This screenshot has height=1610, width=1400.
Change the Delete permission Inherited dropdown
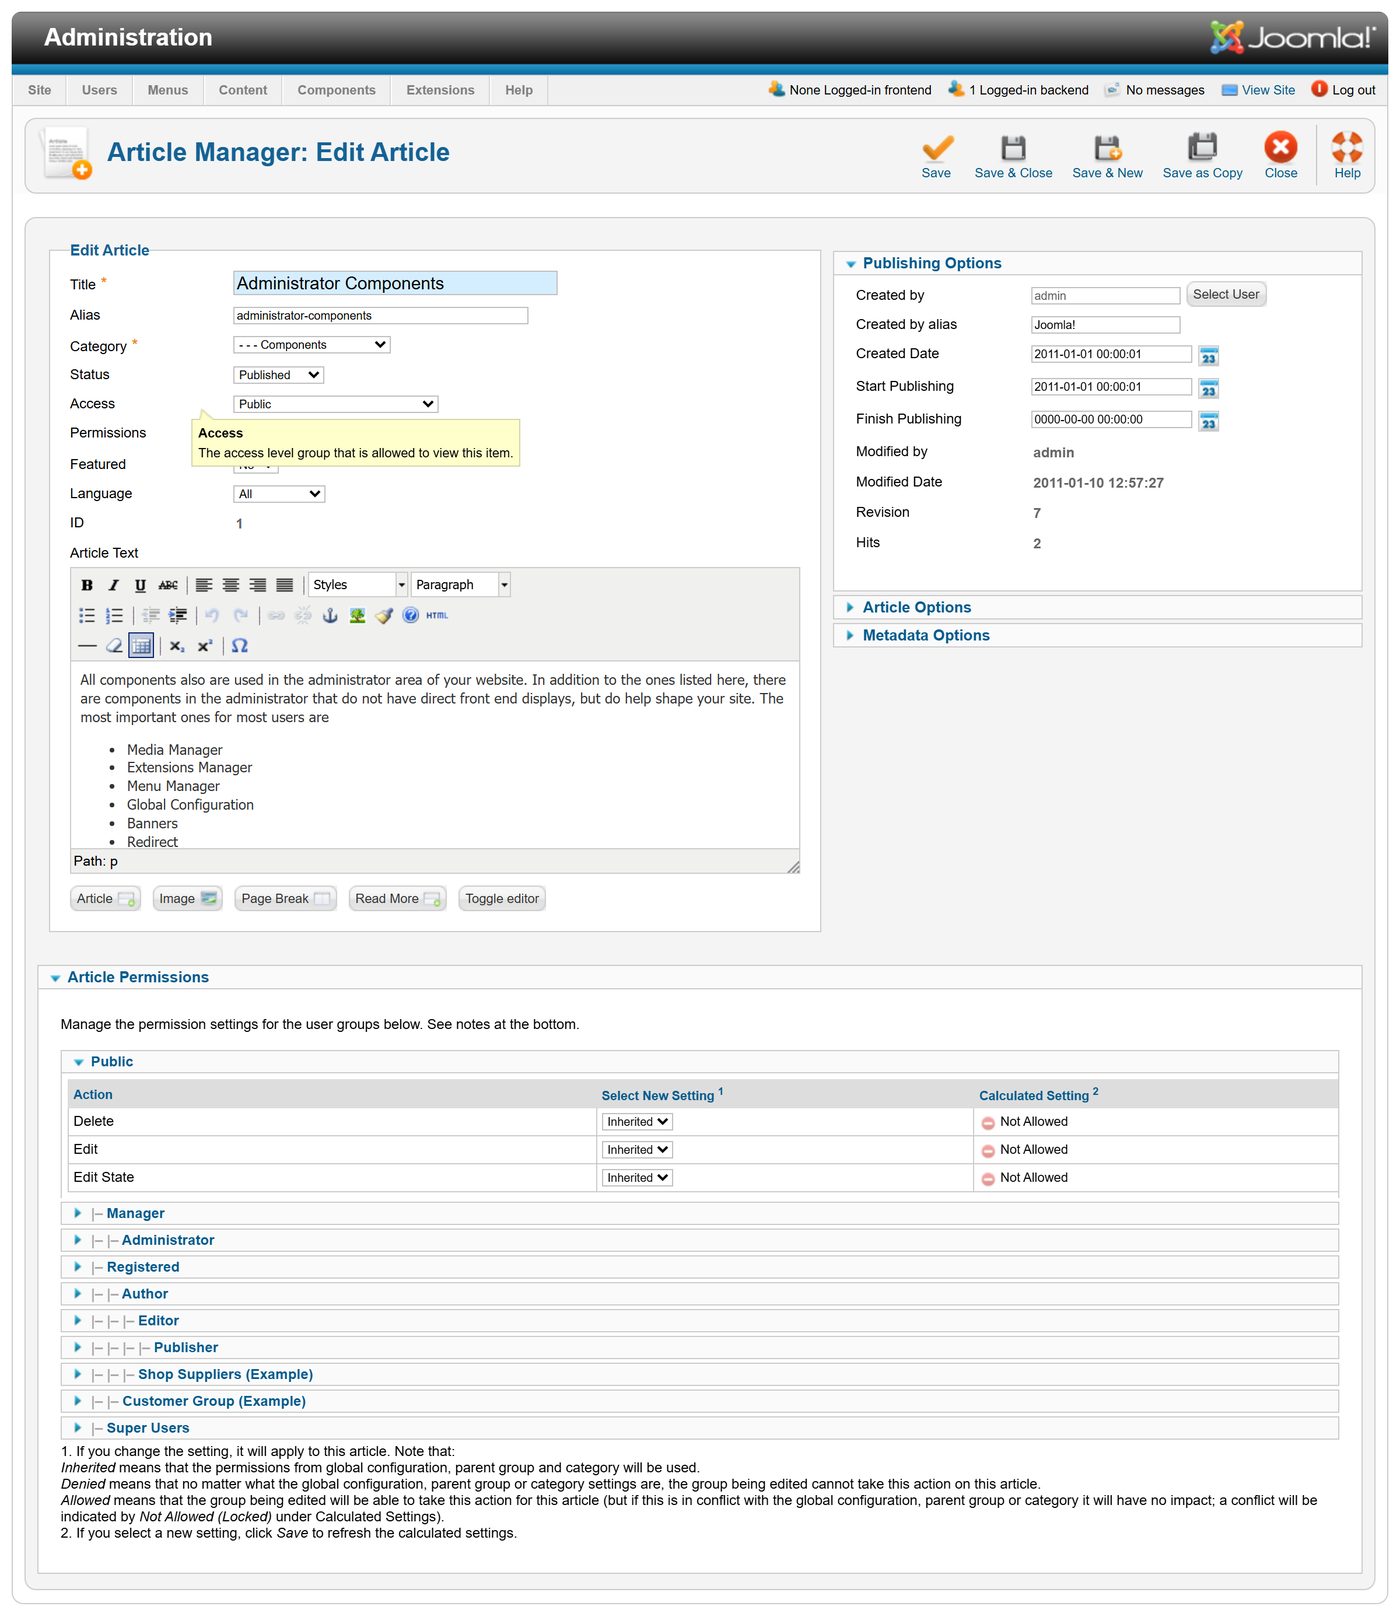(x=637, y=1122)
